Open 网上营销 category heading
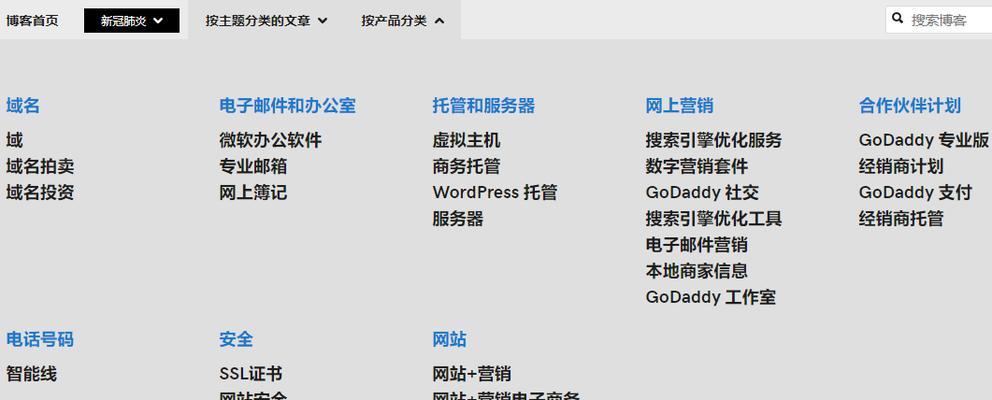Viewport: 992px width, 400px height. (x=679, y=106)
